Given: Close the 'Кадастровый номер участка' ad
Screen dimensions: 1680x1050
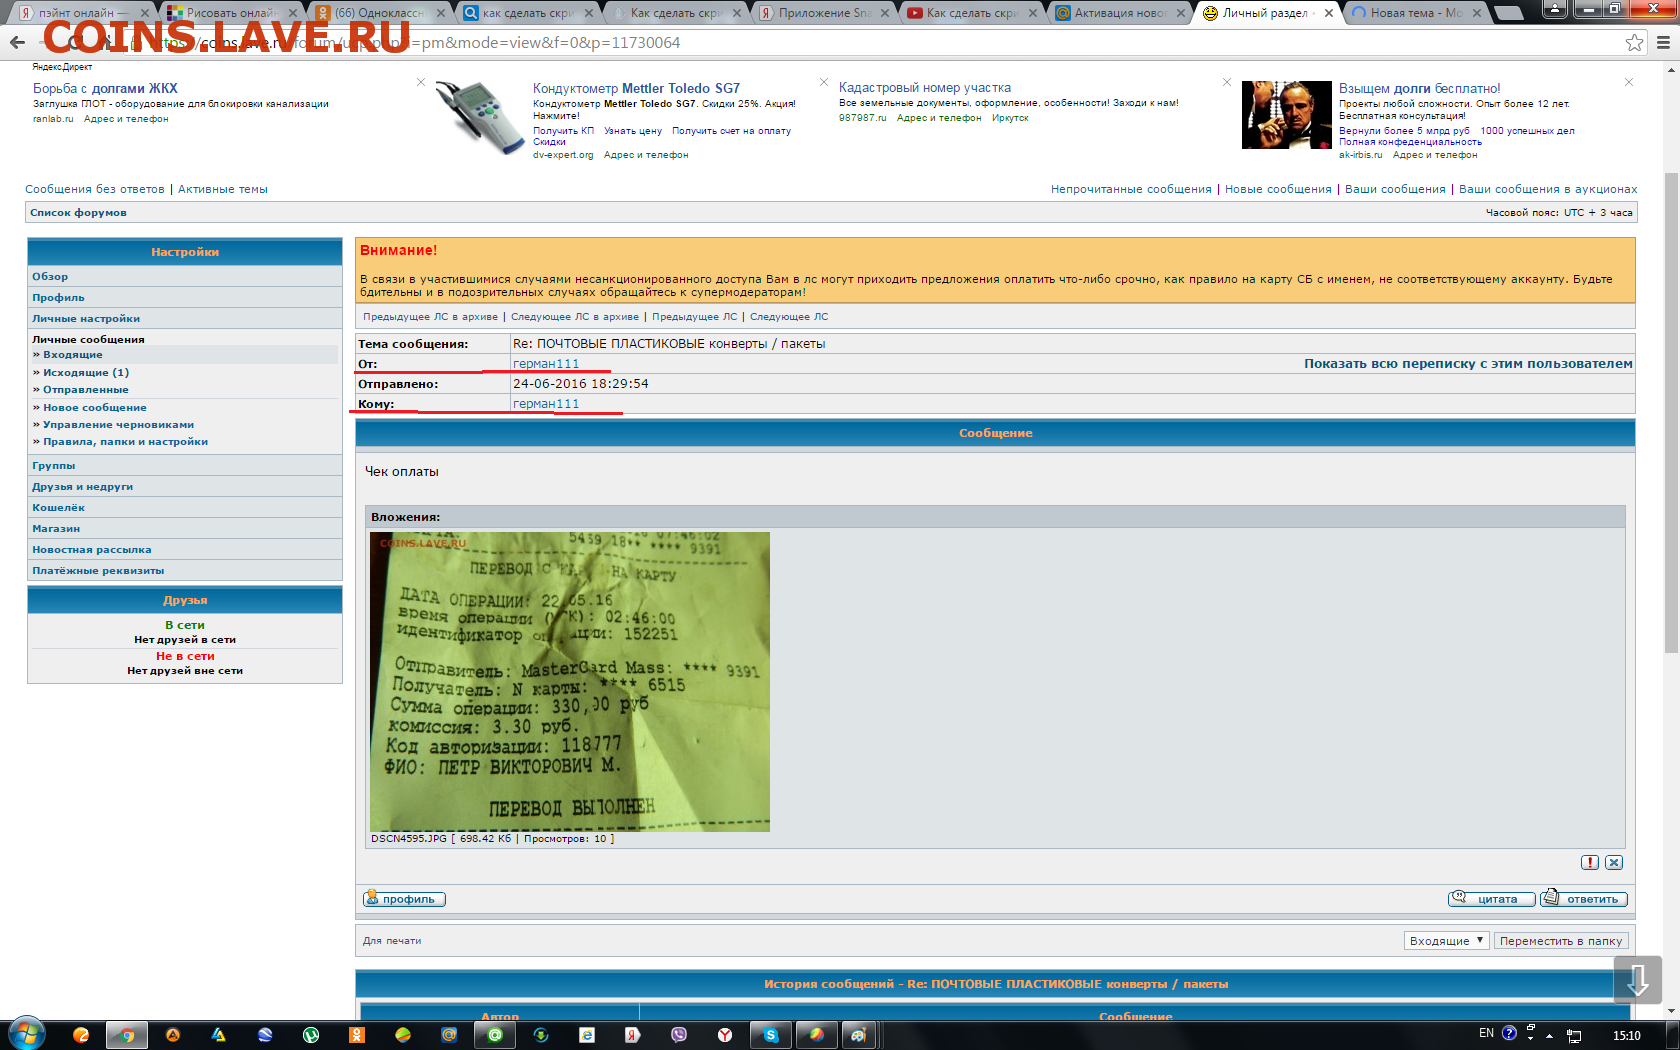Looking at the screenshot, I should click(1227, 82).
